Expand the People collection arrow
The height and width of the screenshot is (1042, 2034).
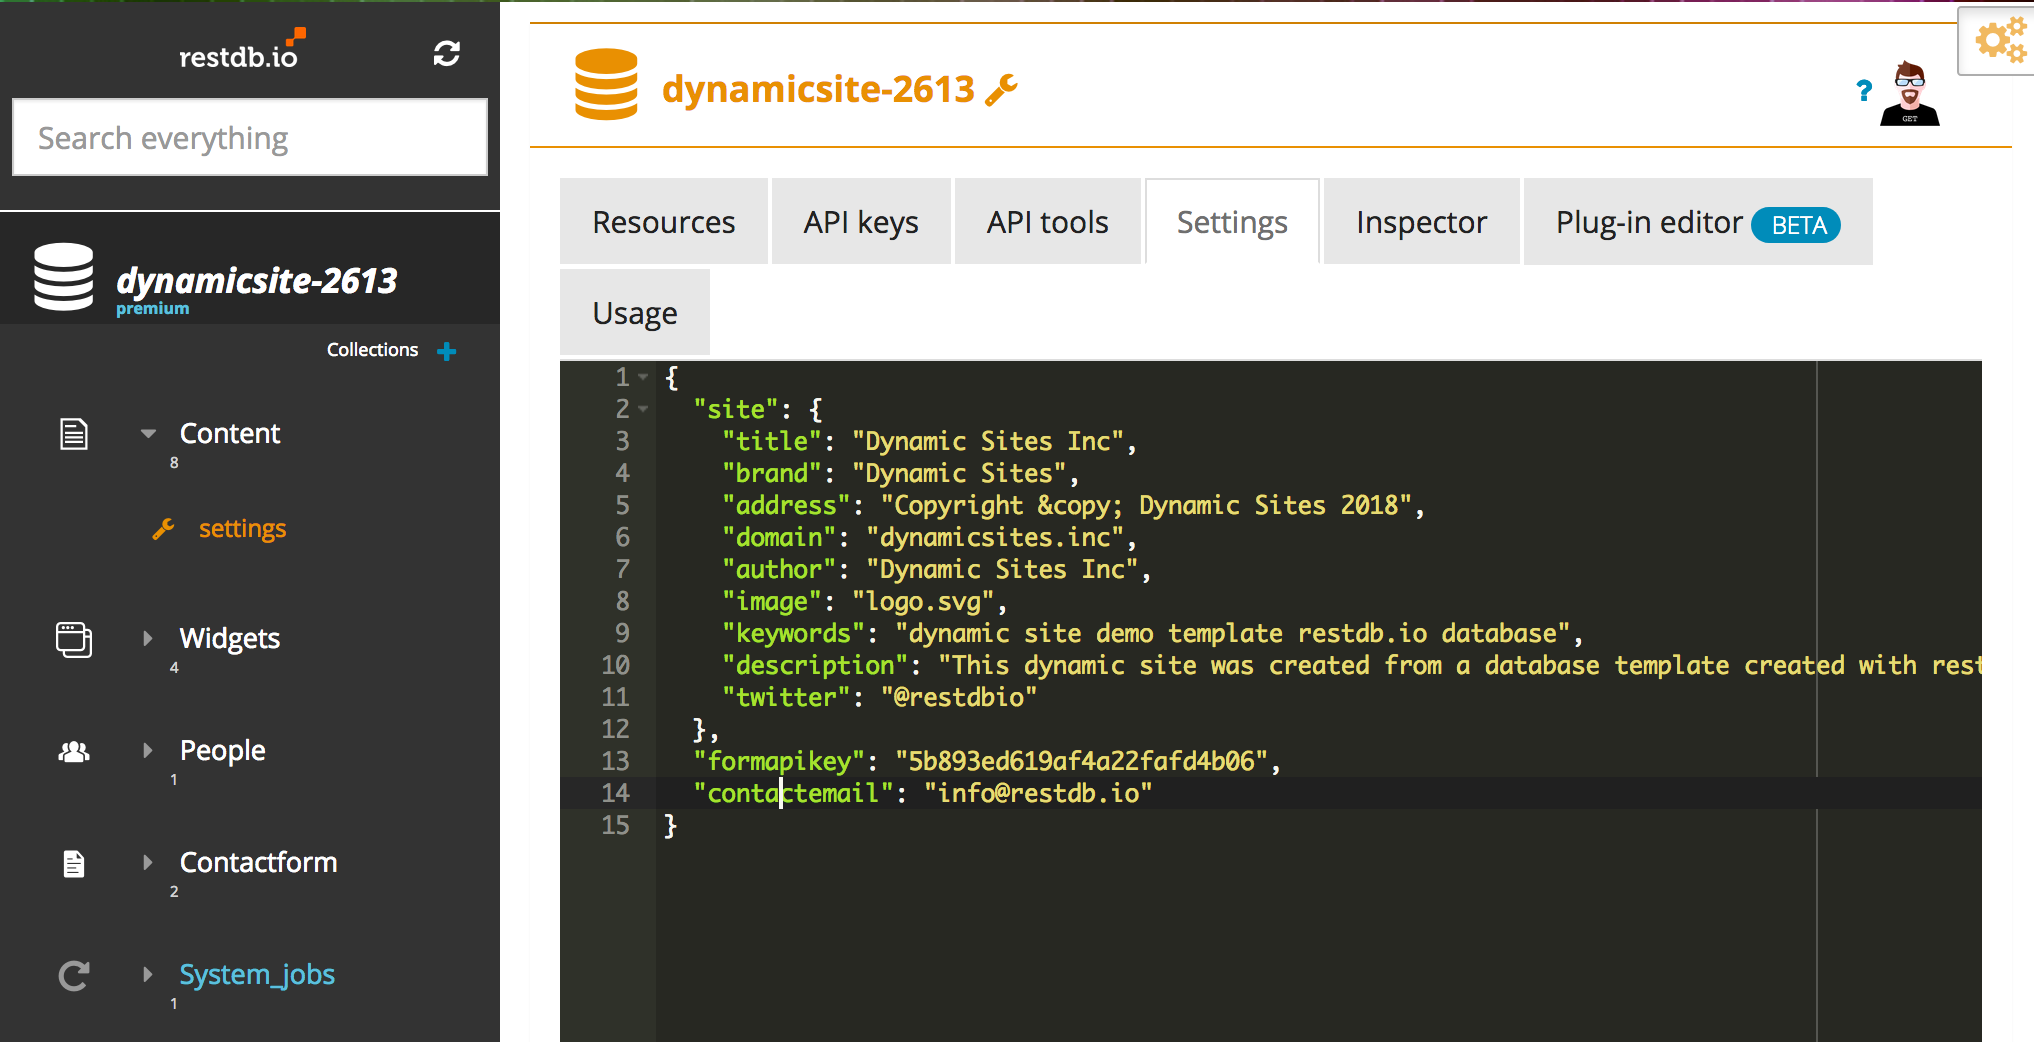pyautogui.click(x=148, y=750)
